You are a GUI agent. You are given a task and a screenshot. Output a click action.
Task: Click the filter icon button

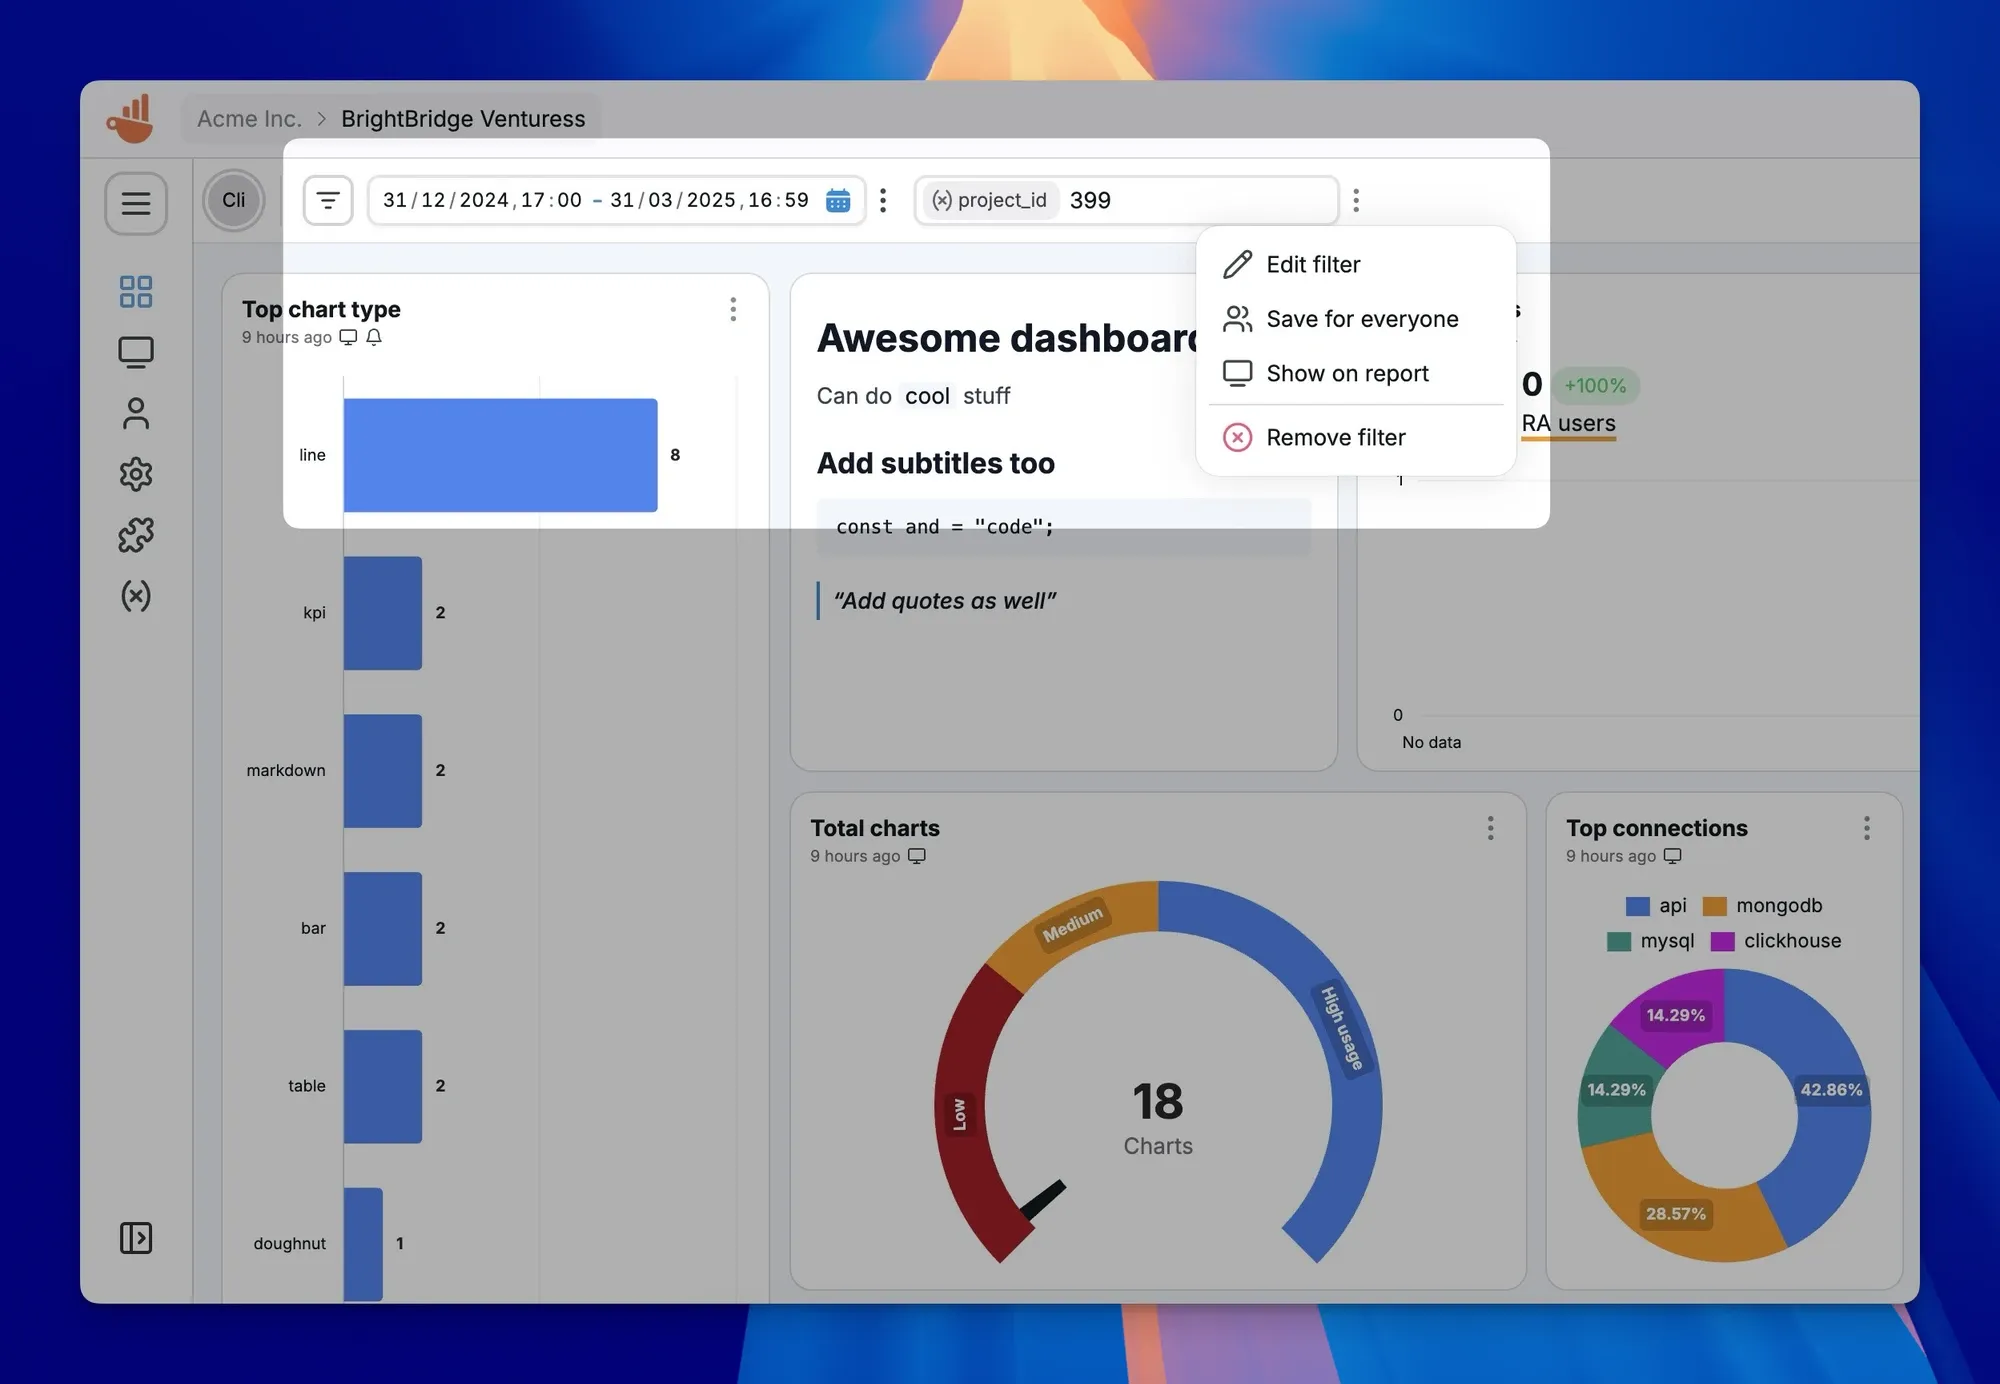coord(328,201)
